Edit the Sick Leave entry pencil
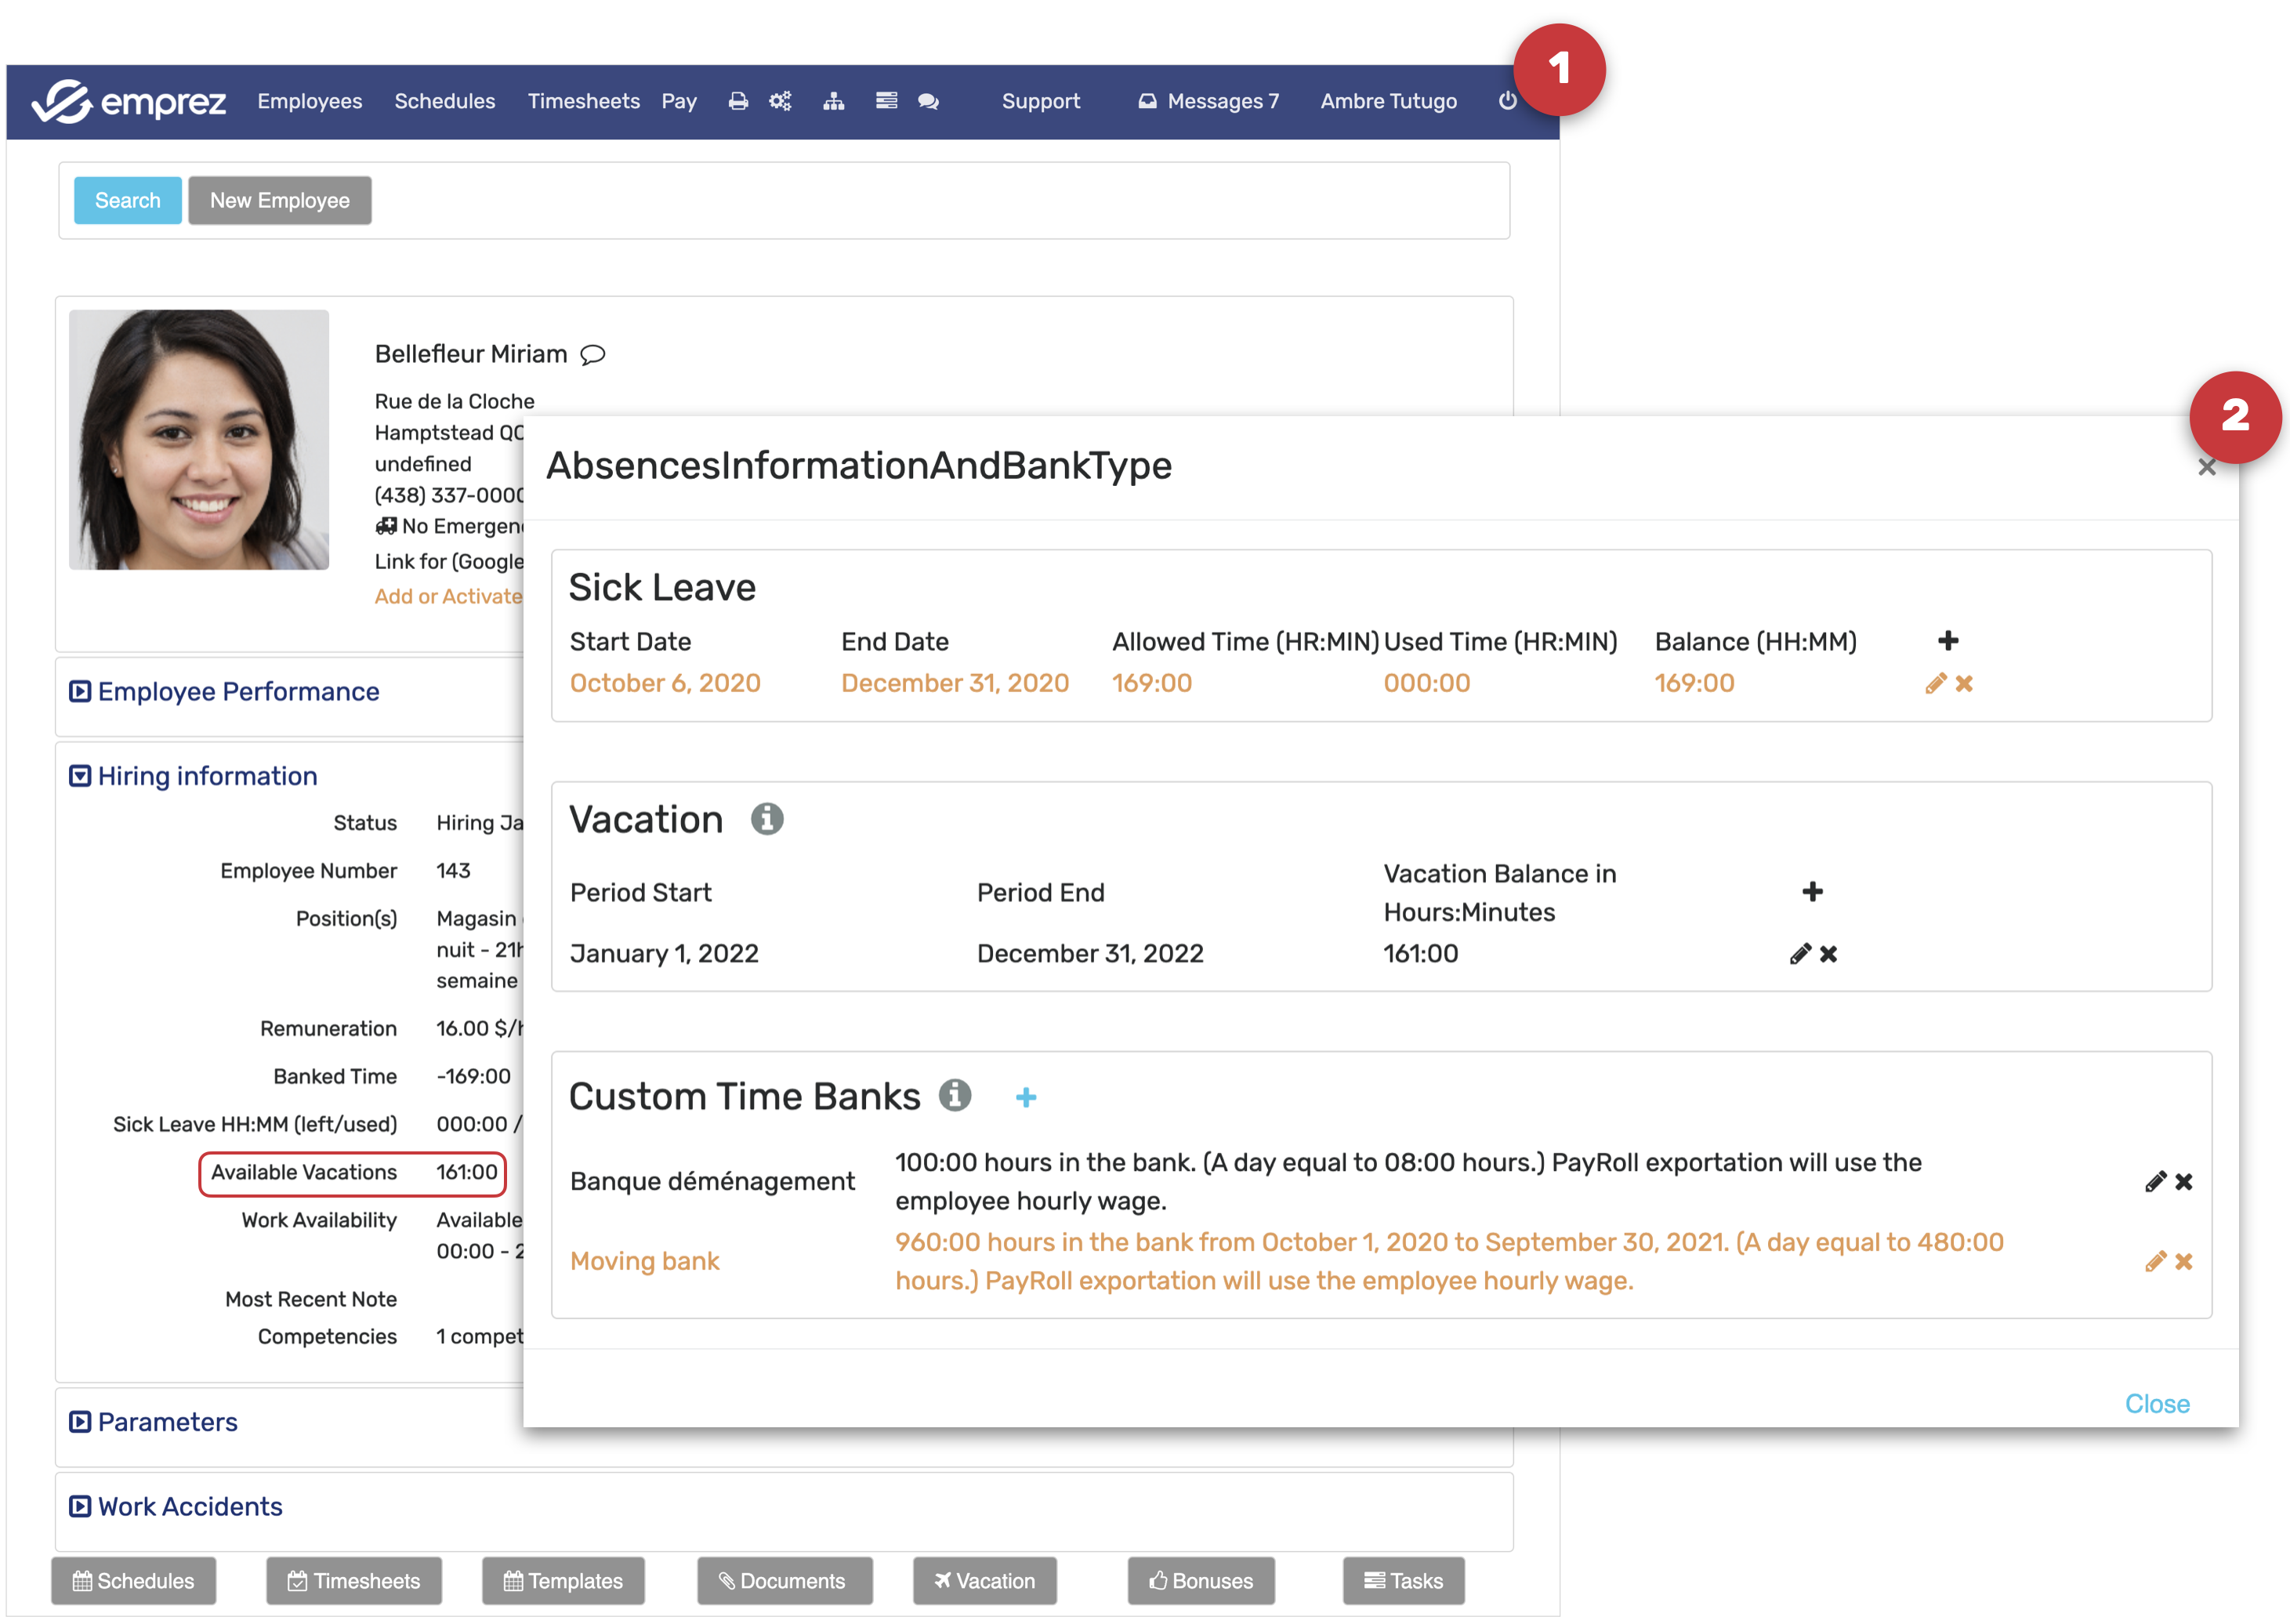 (x=1934, y=684)
